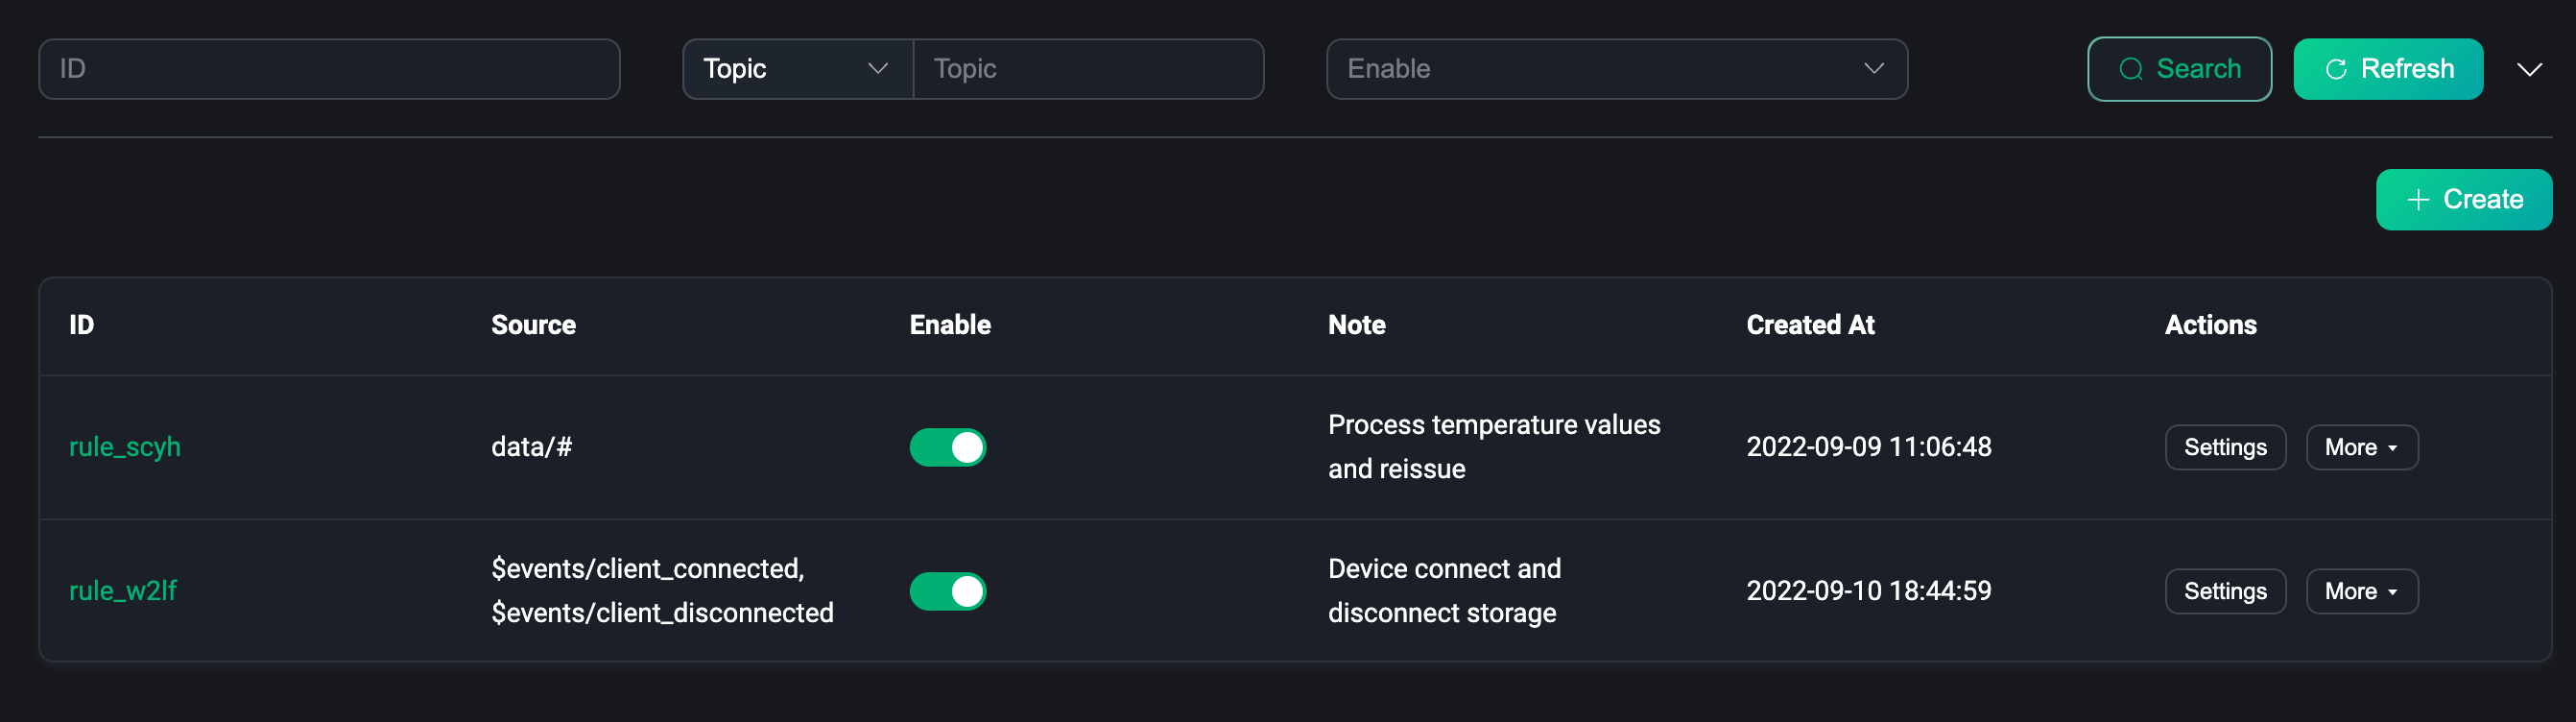Image resolution: width=2576 pixels, height=722 pixels.
Task: Open Settings for rule_scyh
Action: pos(2224,447)
